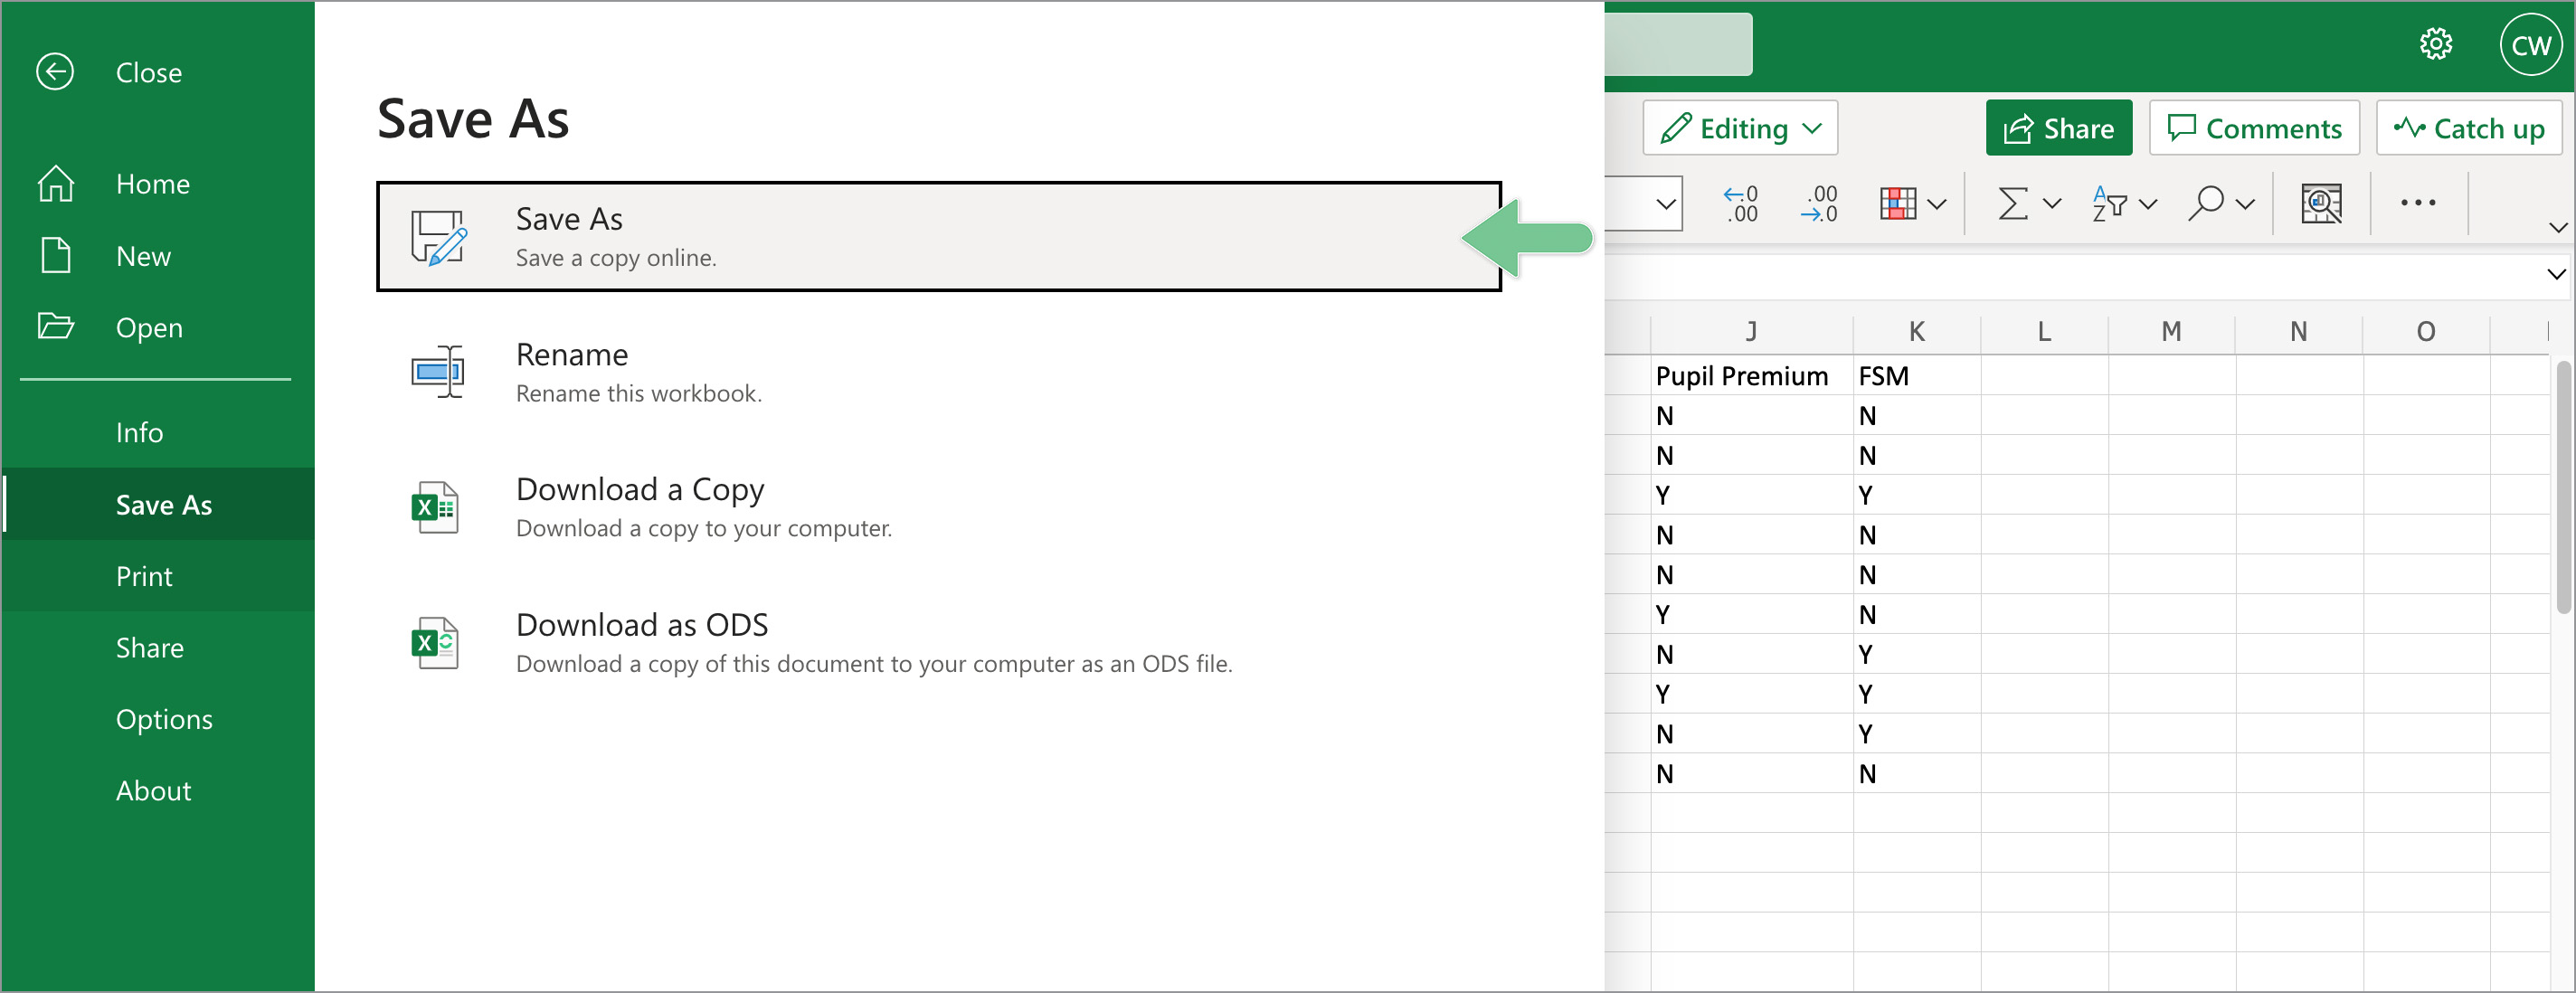Open the CW account avatar
Image resolution: width=2576 pixels, height=993 pixels.
pos(2530,45)
